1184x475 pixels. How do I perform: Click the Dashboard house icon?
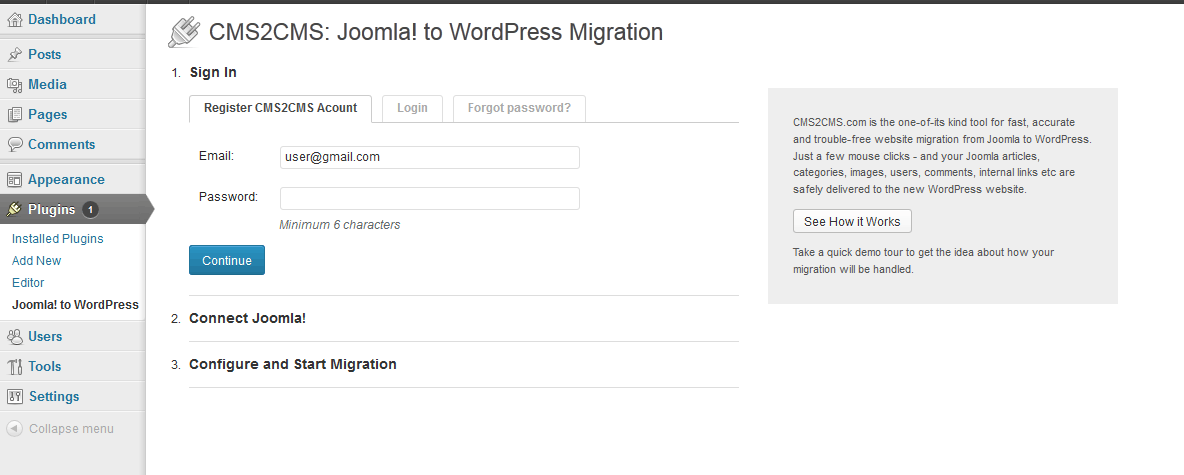[x=14, y=20]
